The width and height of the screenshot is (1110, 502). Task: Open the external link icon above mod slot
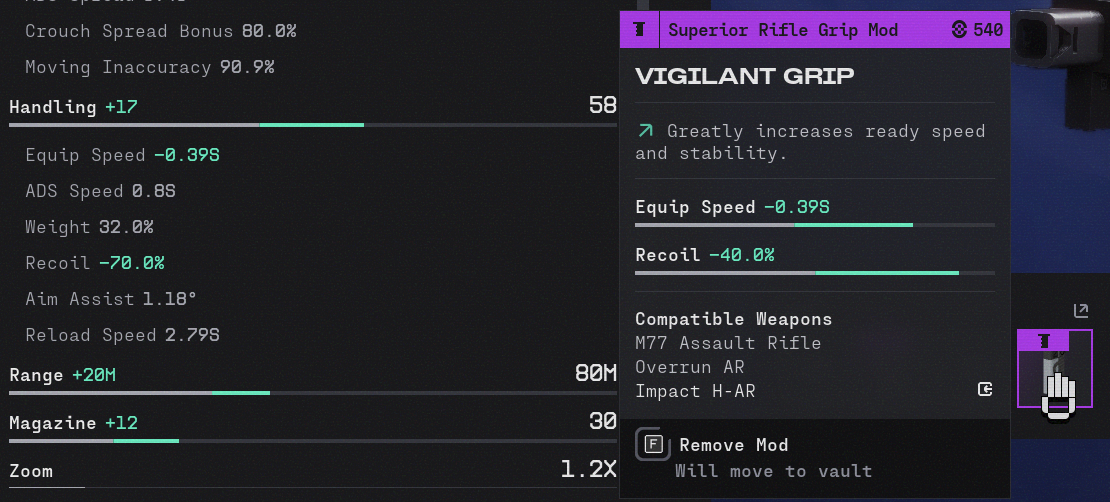(1080, 310)
